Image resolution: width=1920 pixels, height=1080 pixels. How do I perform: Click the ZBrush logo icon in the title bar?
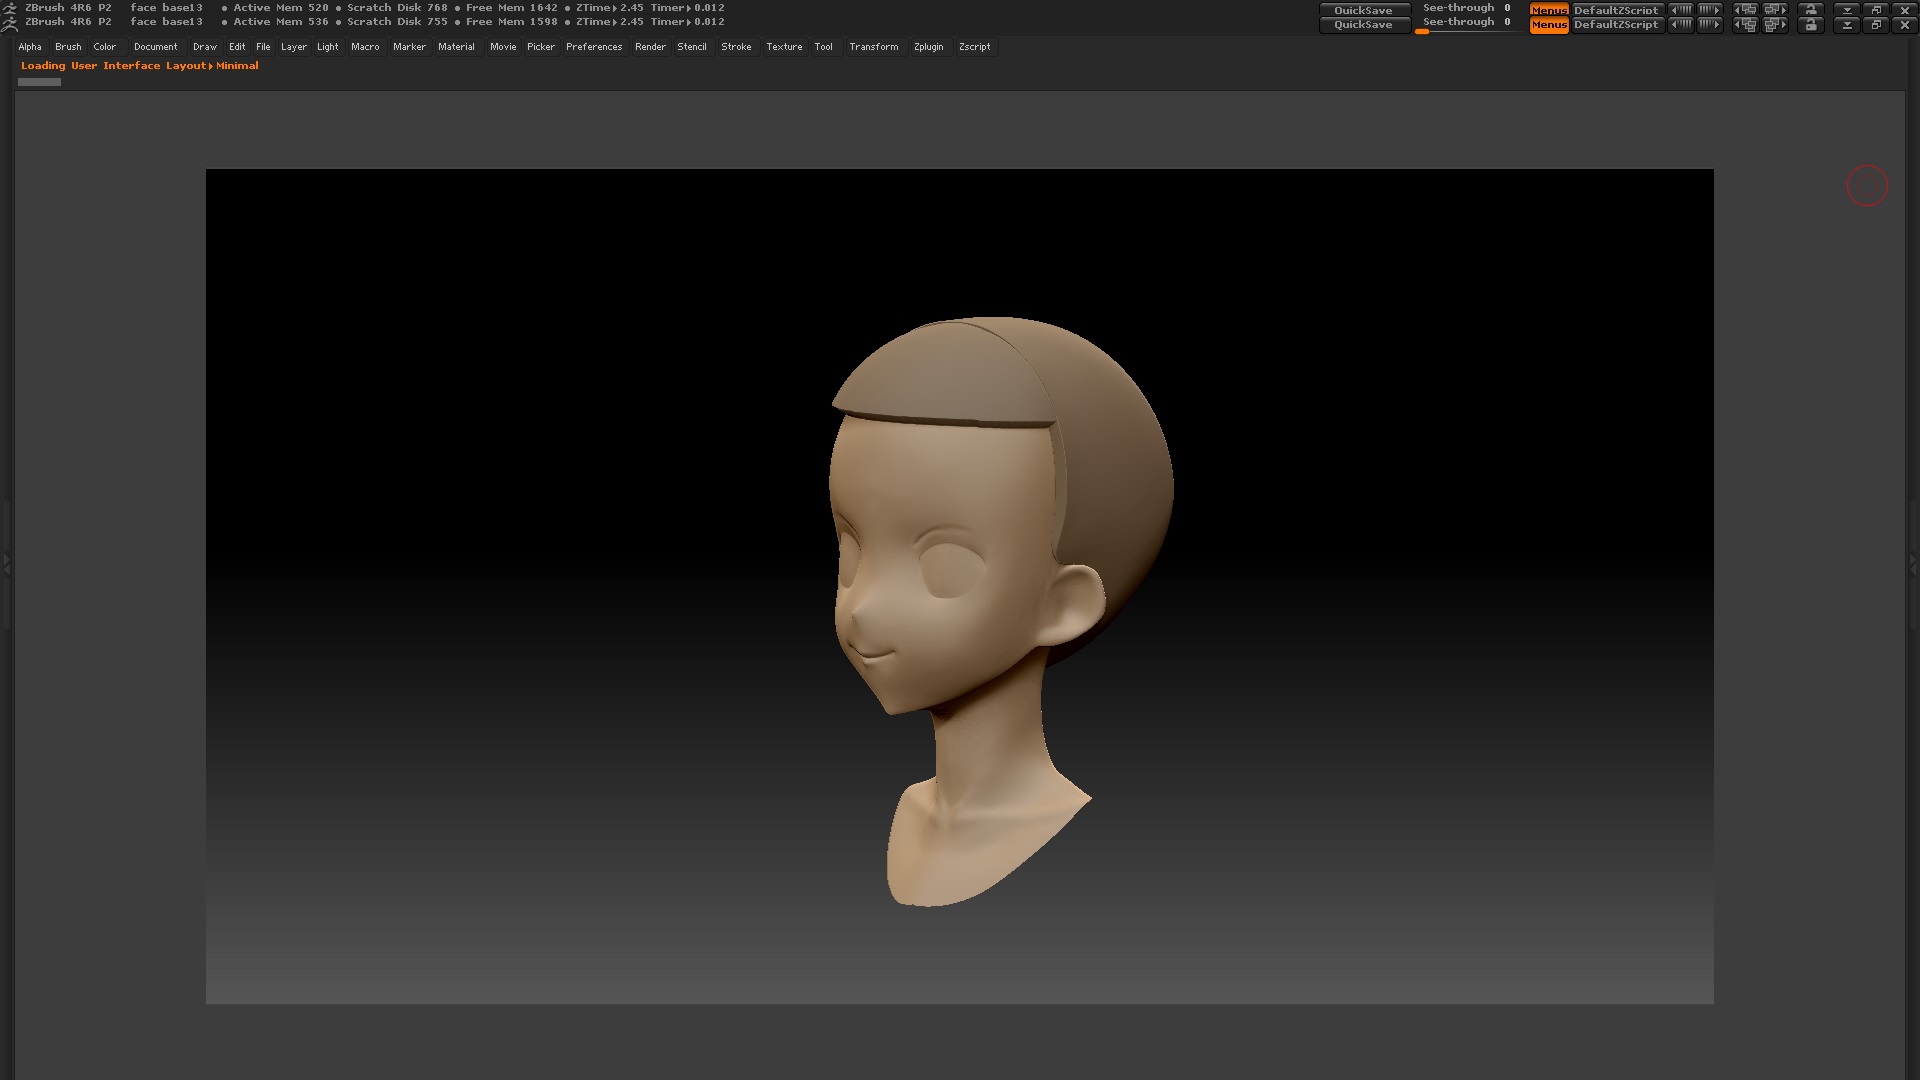pos(10,21)
